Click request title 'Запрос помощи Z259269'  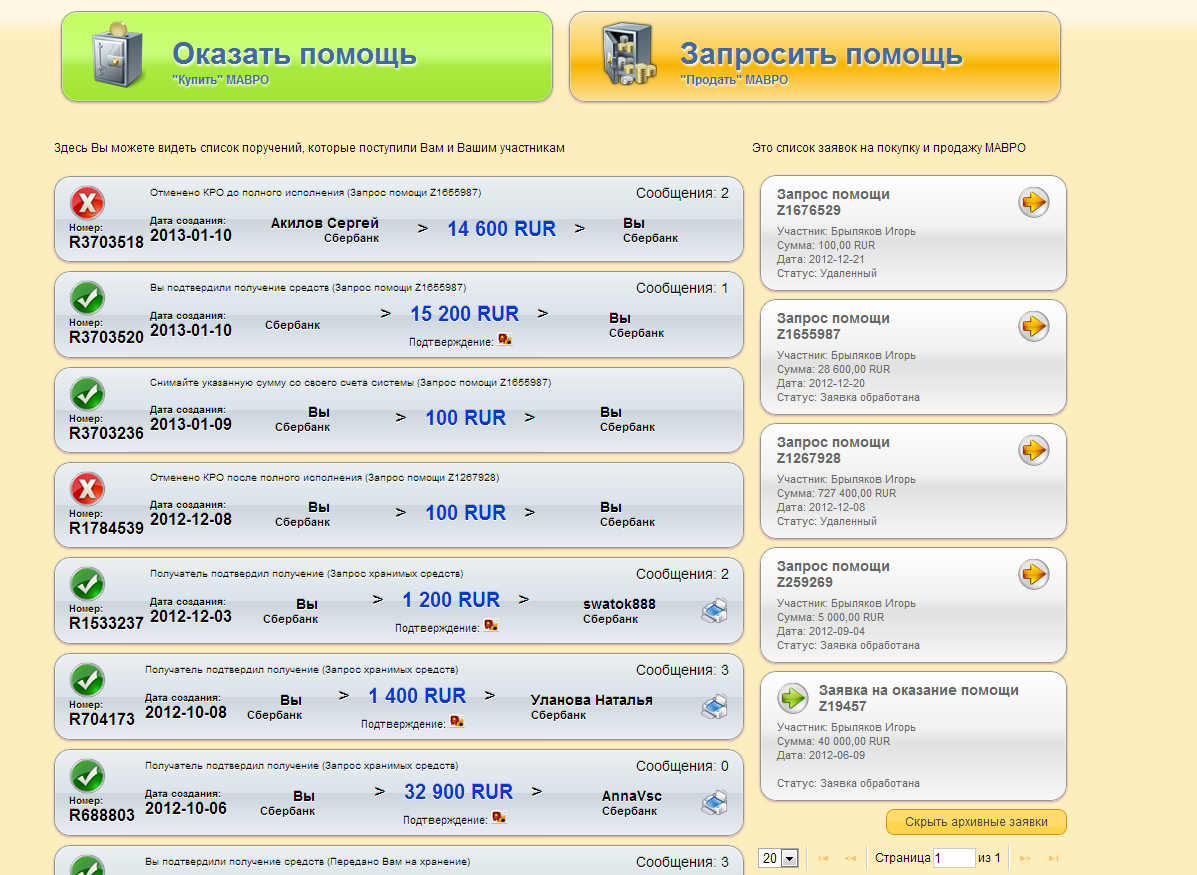(833, 574)
